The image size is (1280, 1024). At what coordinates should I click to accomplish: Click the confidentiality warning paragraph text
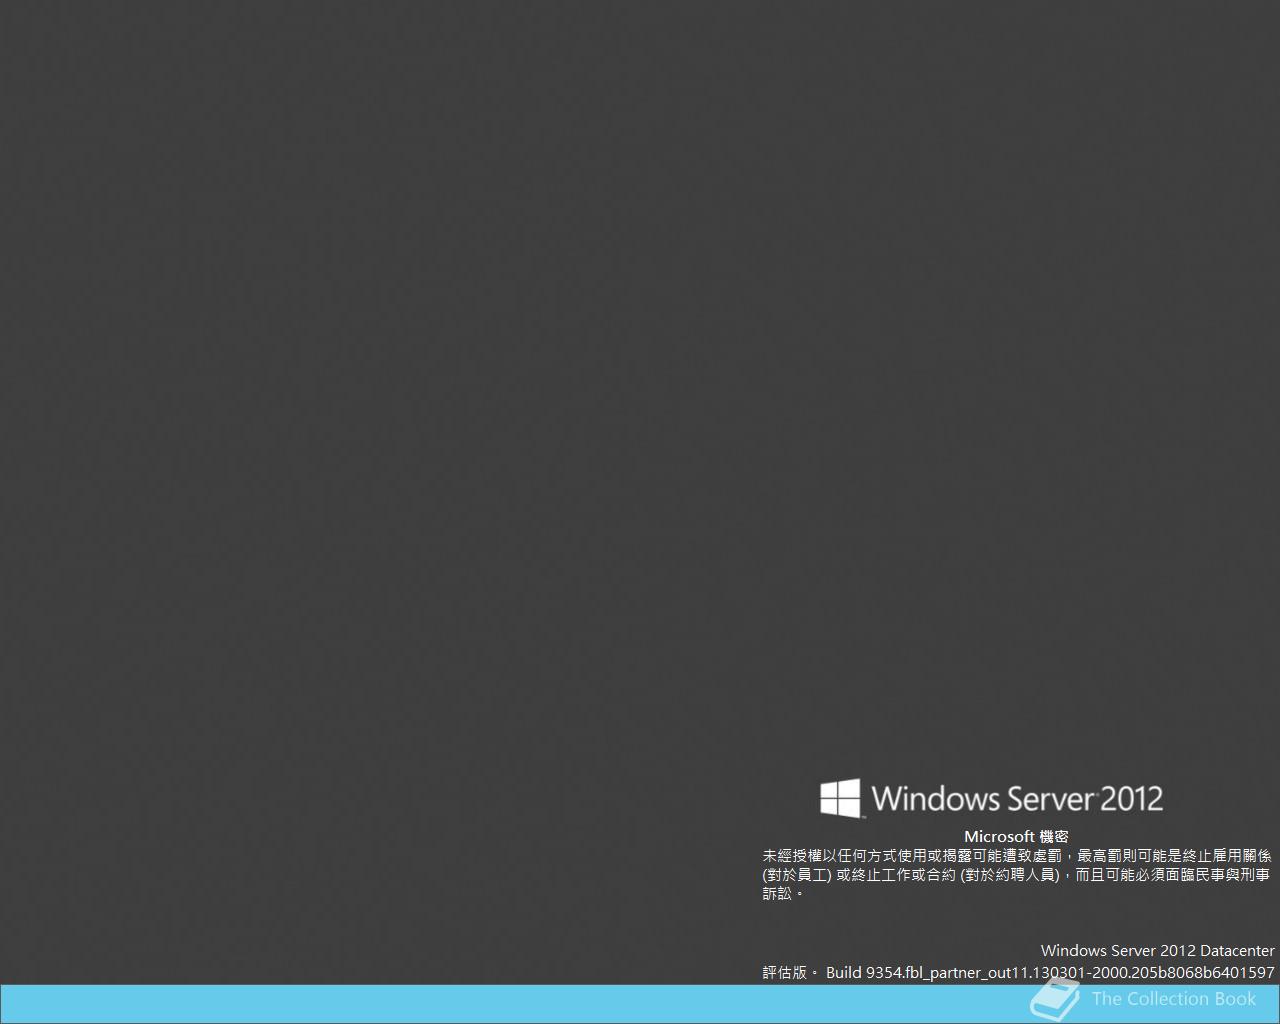[1017, 875]
